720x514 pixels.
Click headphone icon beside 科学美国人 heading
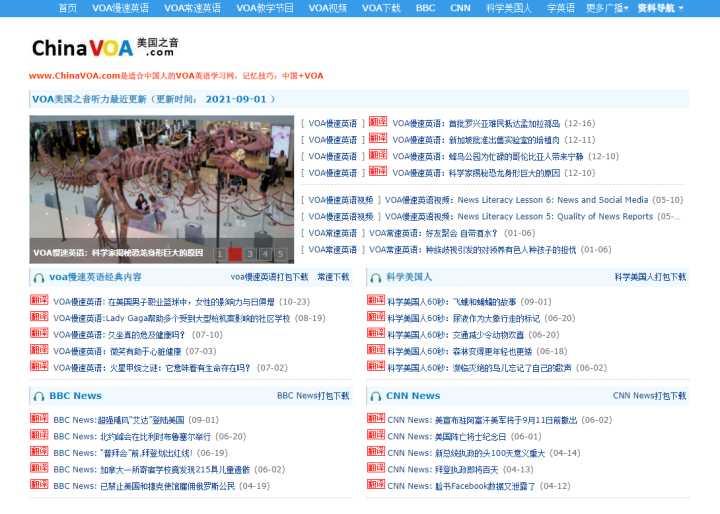(376, 277)
